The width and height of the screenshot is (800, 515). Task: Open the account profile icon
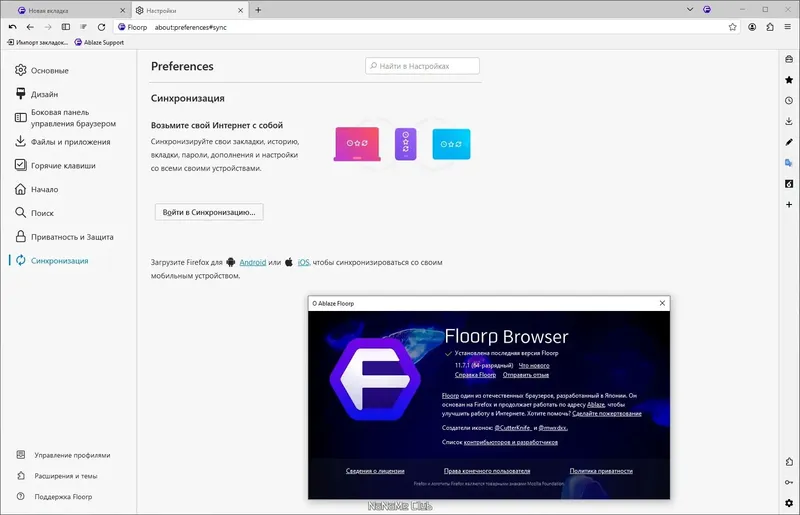click(752, 27)
